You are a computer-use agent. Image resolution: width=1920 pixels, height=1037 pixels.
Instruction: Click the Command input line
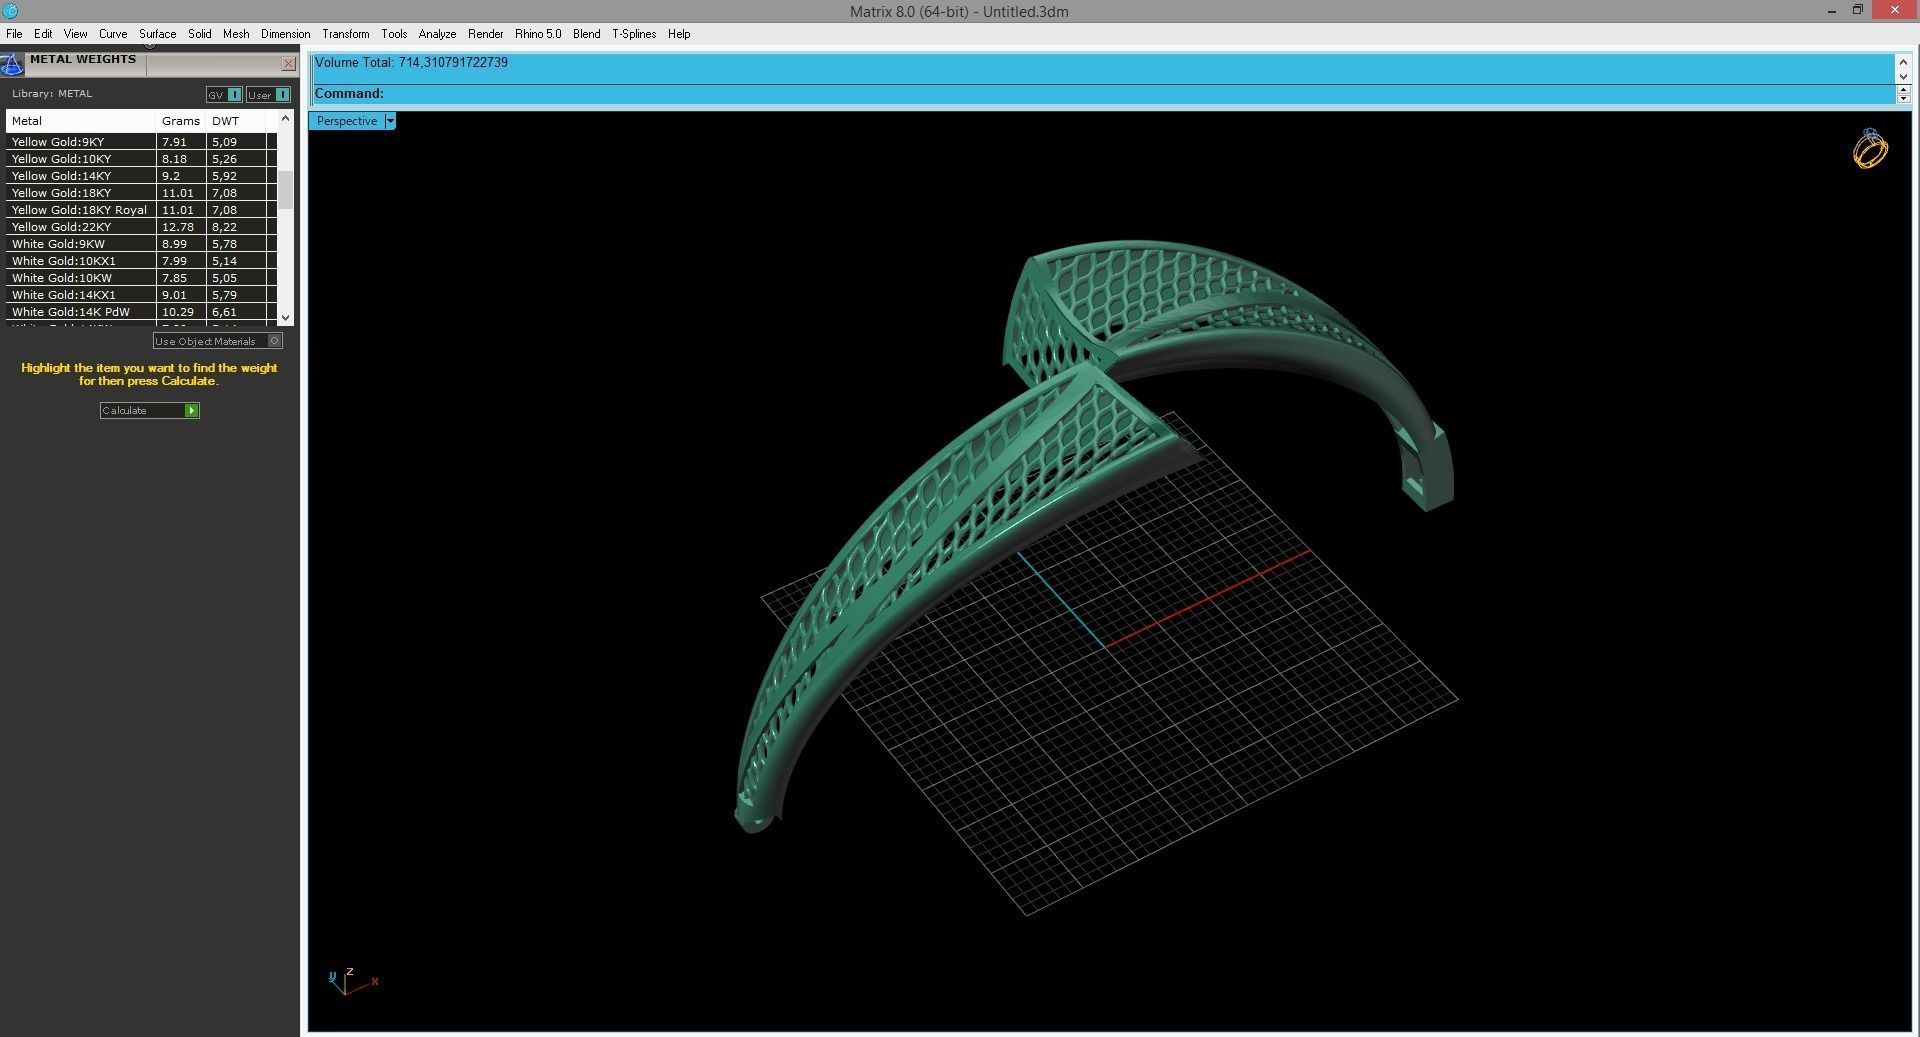(1103, 94)
